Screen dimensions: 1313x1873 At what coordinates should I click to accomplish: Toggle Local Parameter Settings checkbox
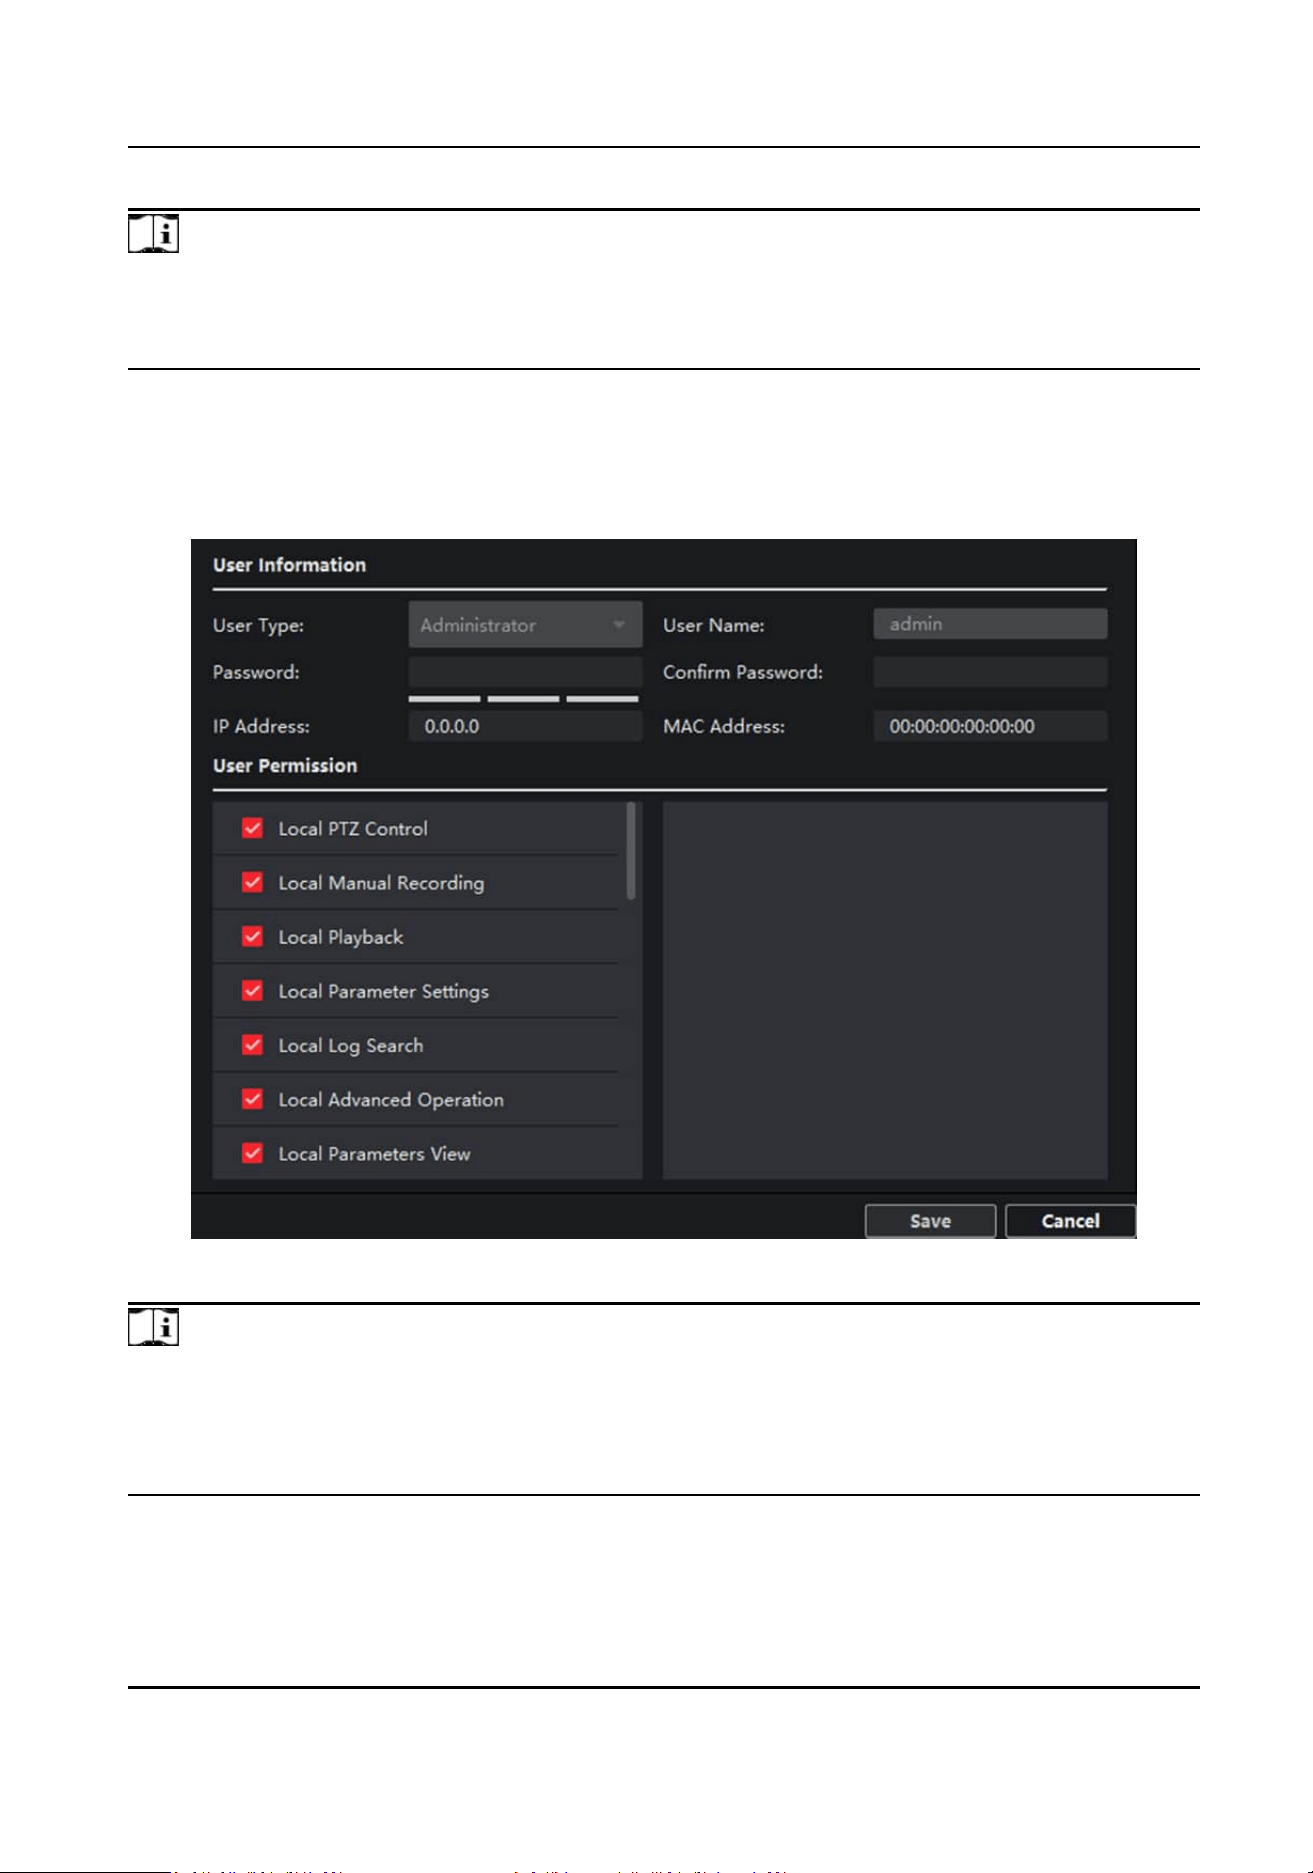(253, 990)
